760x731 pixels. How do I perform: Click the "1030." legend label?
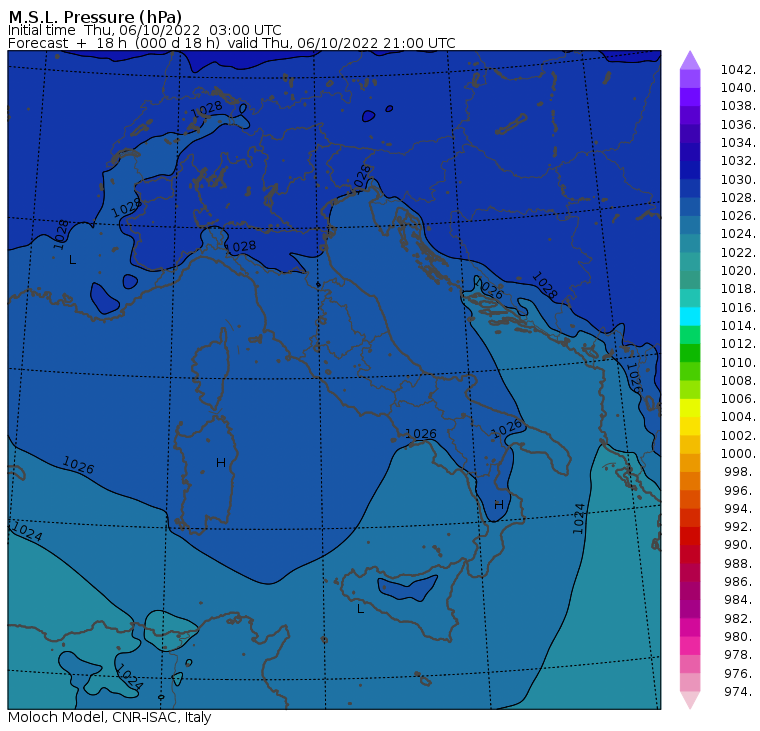pos(738,179)
